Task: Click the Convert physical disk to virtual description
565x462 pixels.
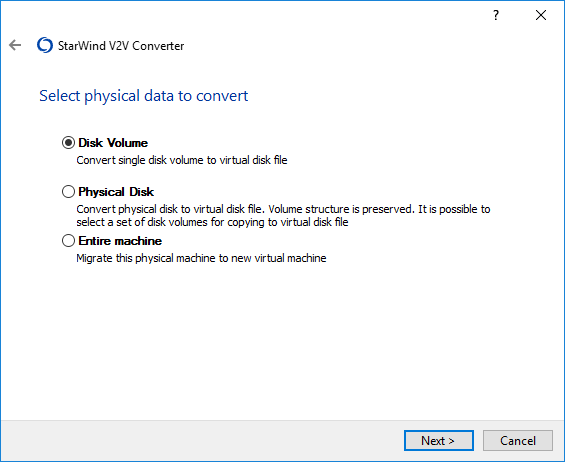Action: [283, 209]
